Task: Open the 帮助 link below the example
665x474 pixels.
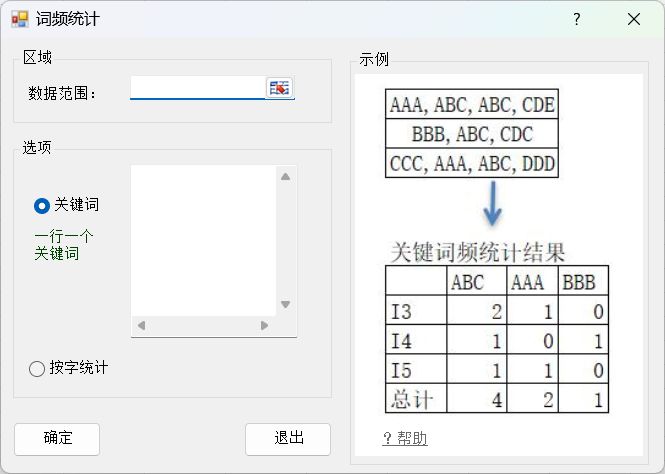Action: coord(405,438)
